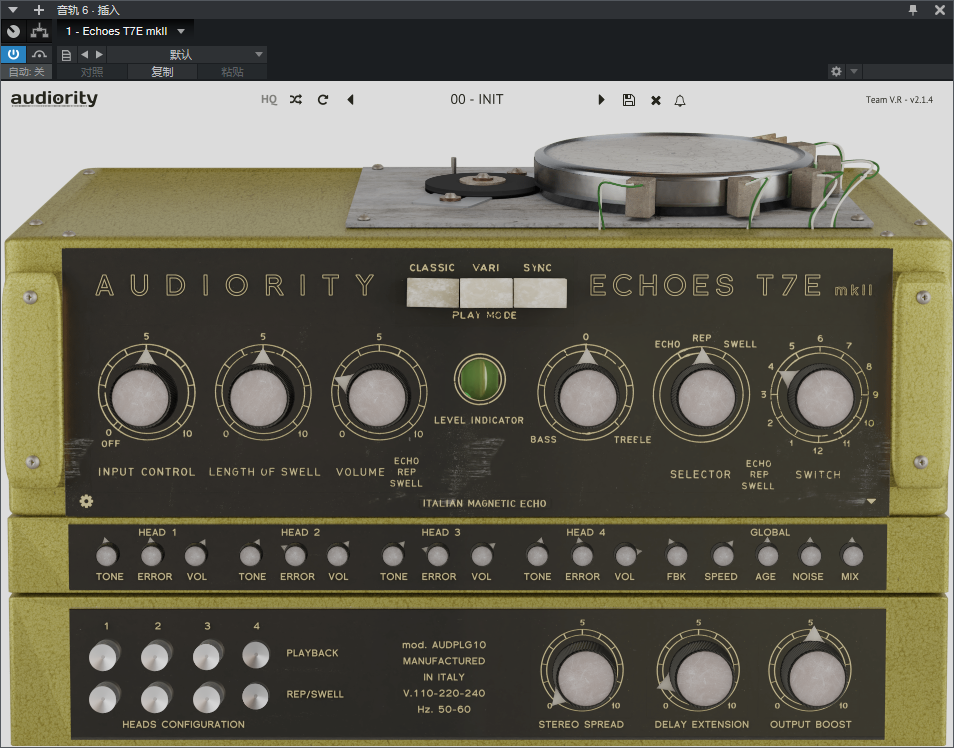The height and width of the screenshot is (748, 954).
Task: Click the 自动: 关 automation button
Action: pyautogui.click(x=26, y=72)
